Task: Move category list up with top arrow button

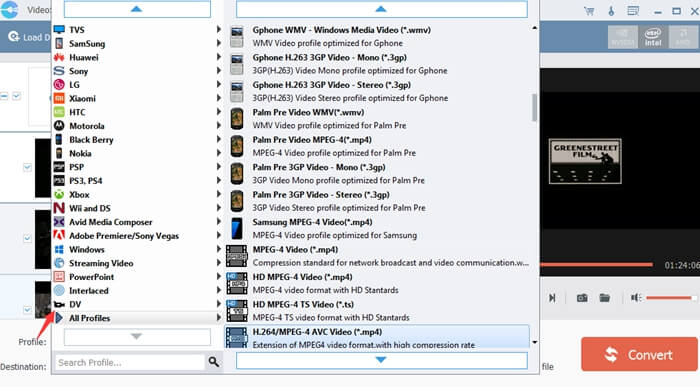Action: click(137, 9)
